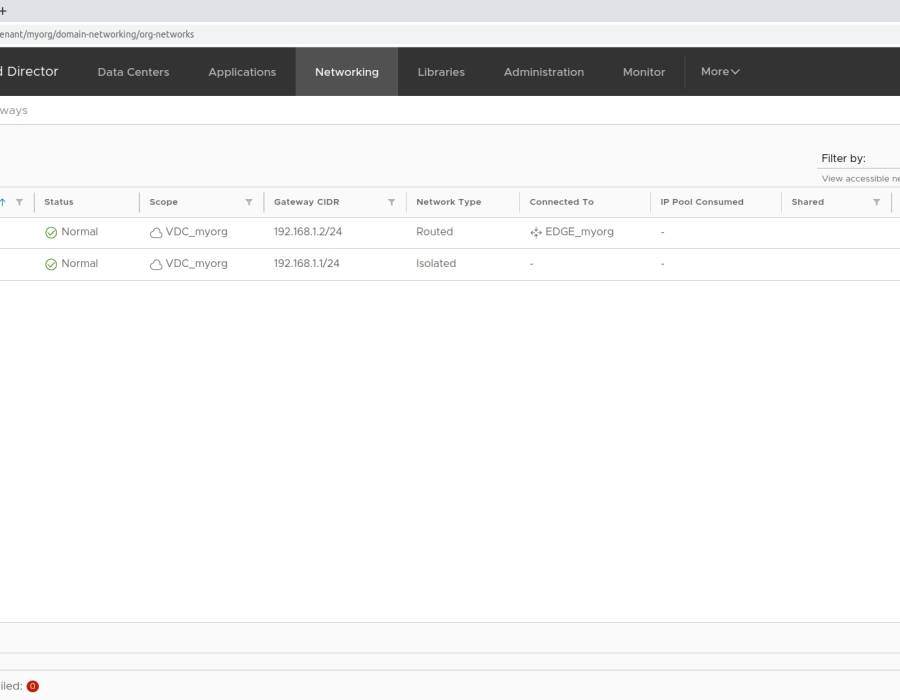Click the Connected To column header
Viewport: 900px width, 700px height.
[561, 202]
